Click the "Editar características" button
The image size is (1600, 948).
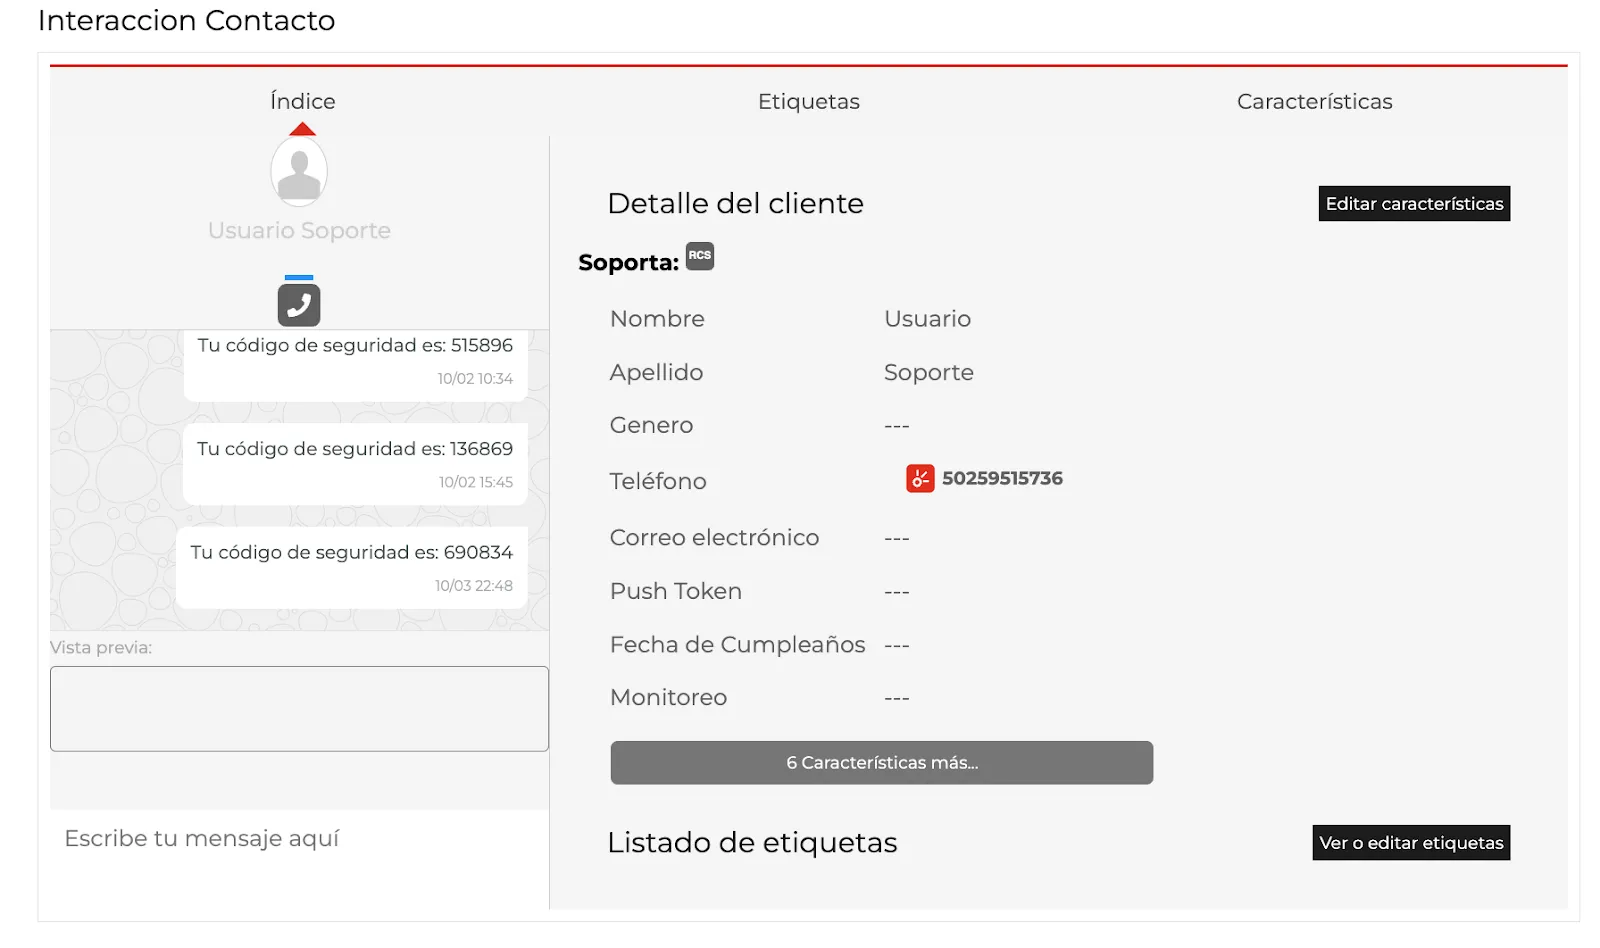tap(1413, 203)
